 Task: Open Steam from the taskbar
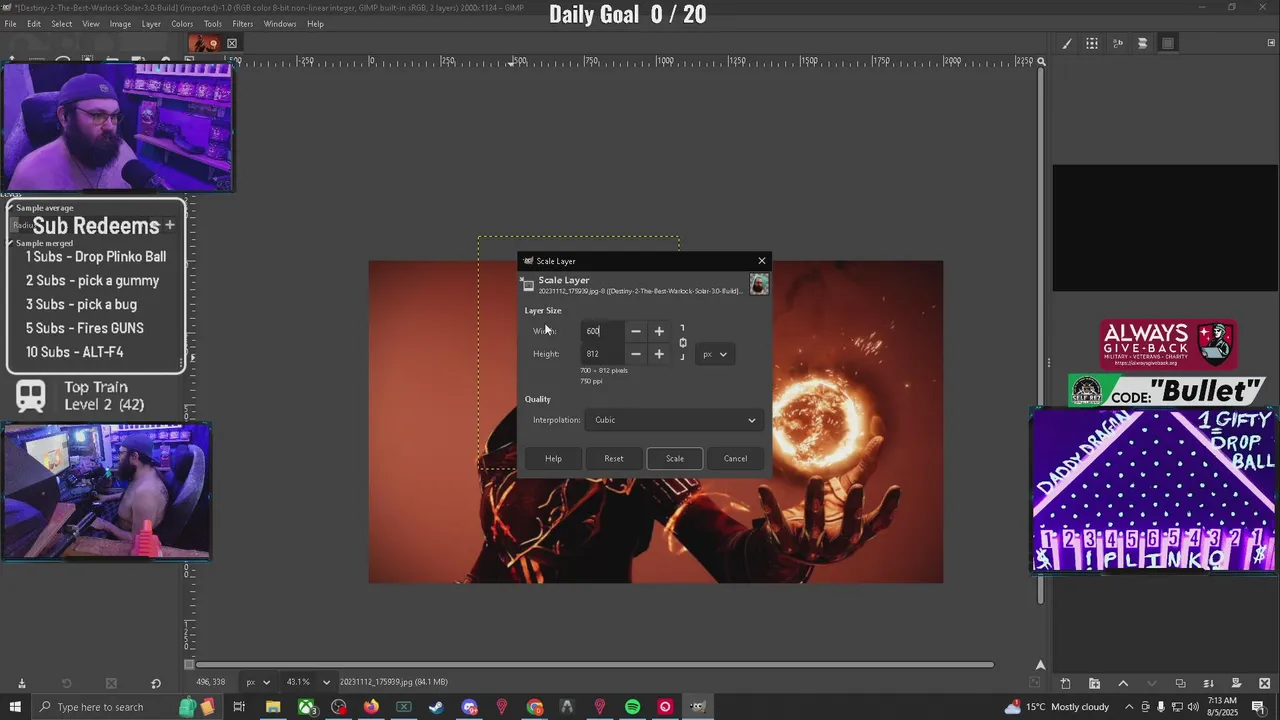[436, 707]
